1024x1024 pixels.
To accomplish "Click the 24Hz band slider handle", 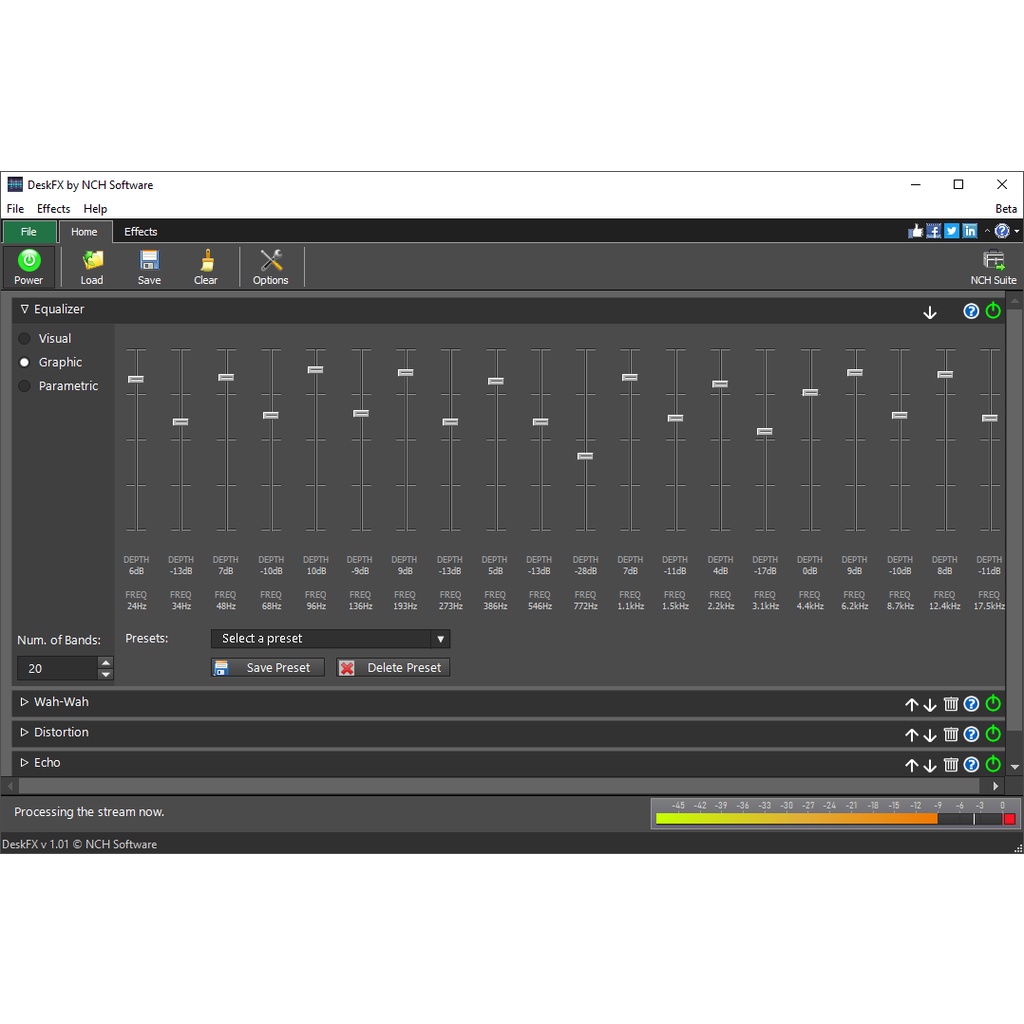I will pos(136,379).
